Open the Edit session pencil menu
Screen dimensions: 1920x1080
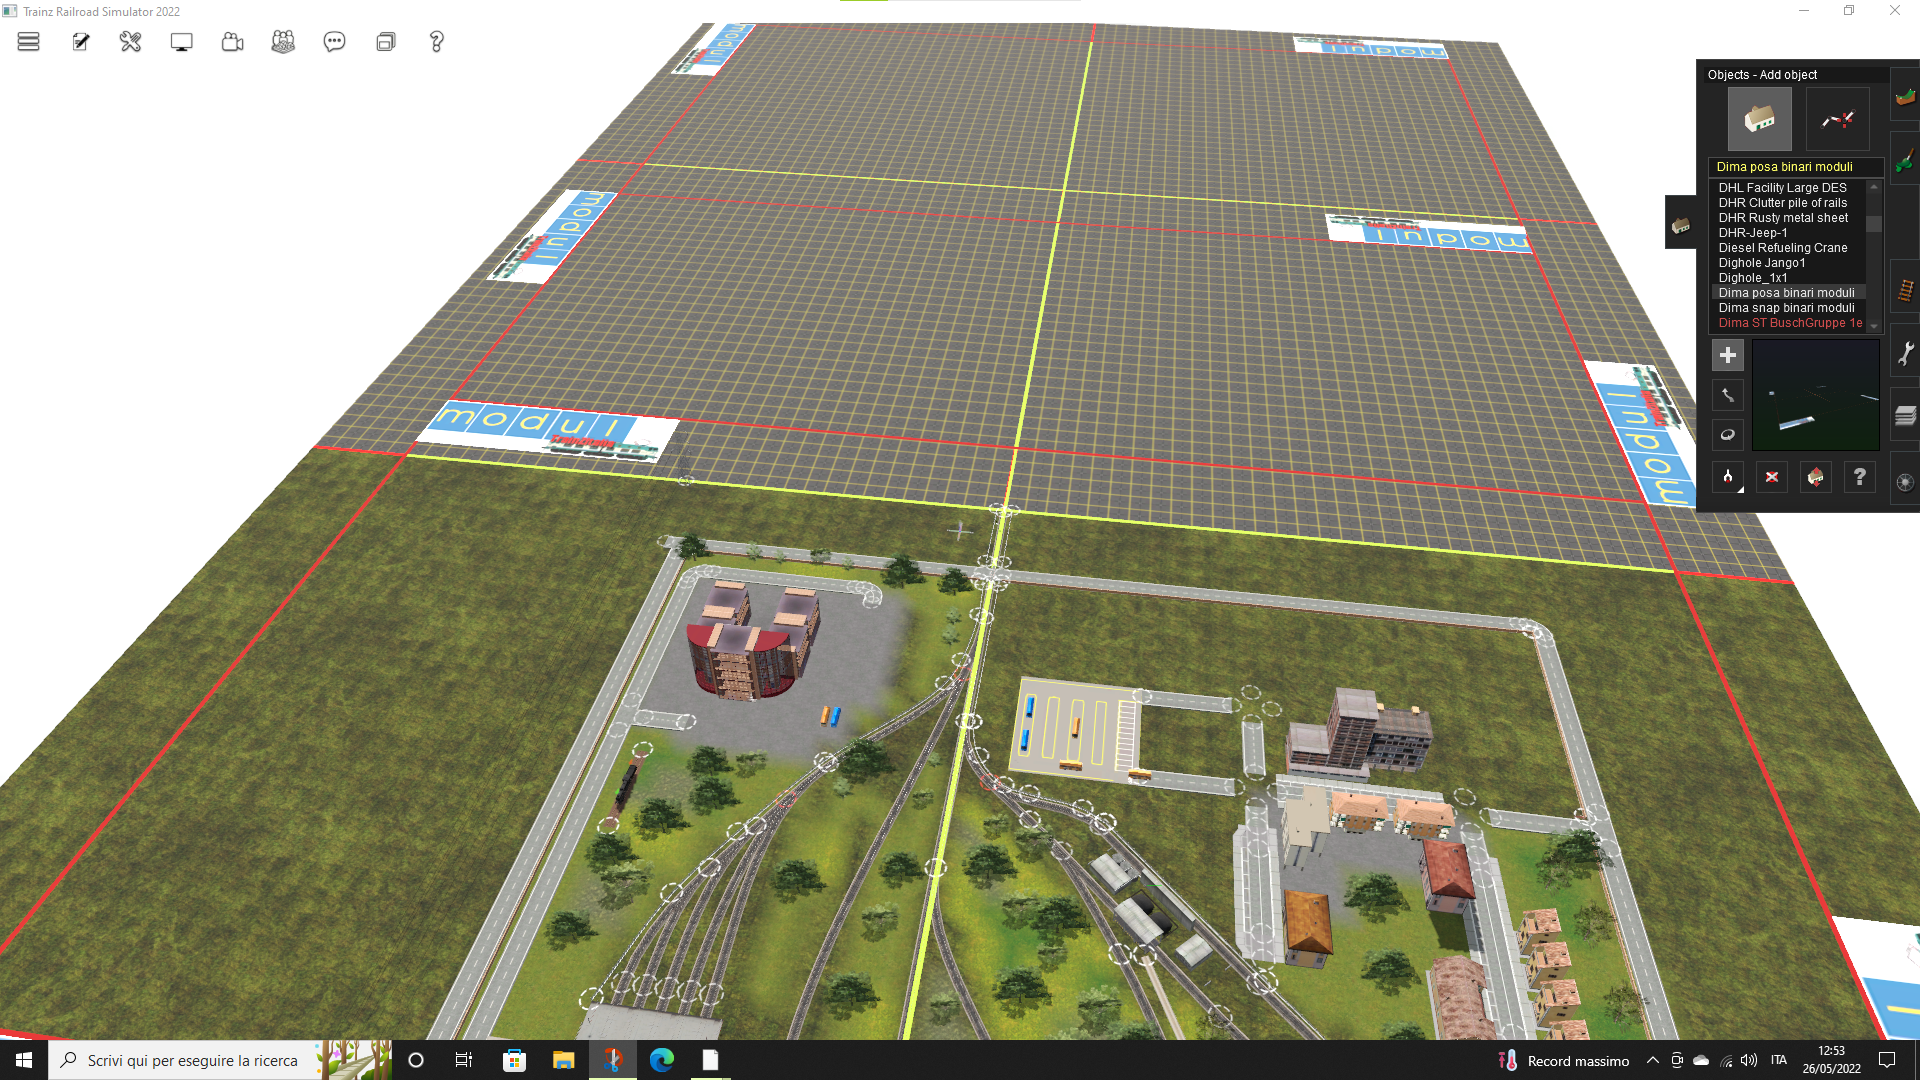[x=81, y=42]
